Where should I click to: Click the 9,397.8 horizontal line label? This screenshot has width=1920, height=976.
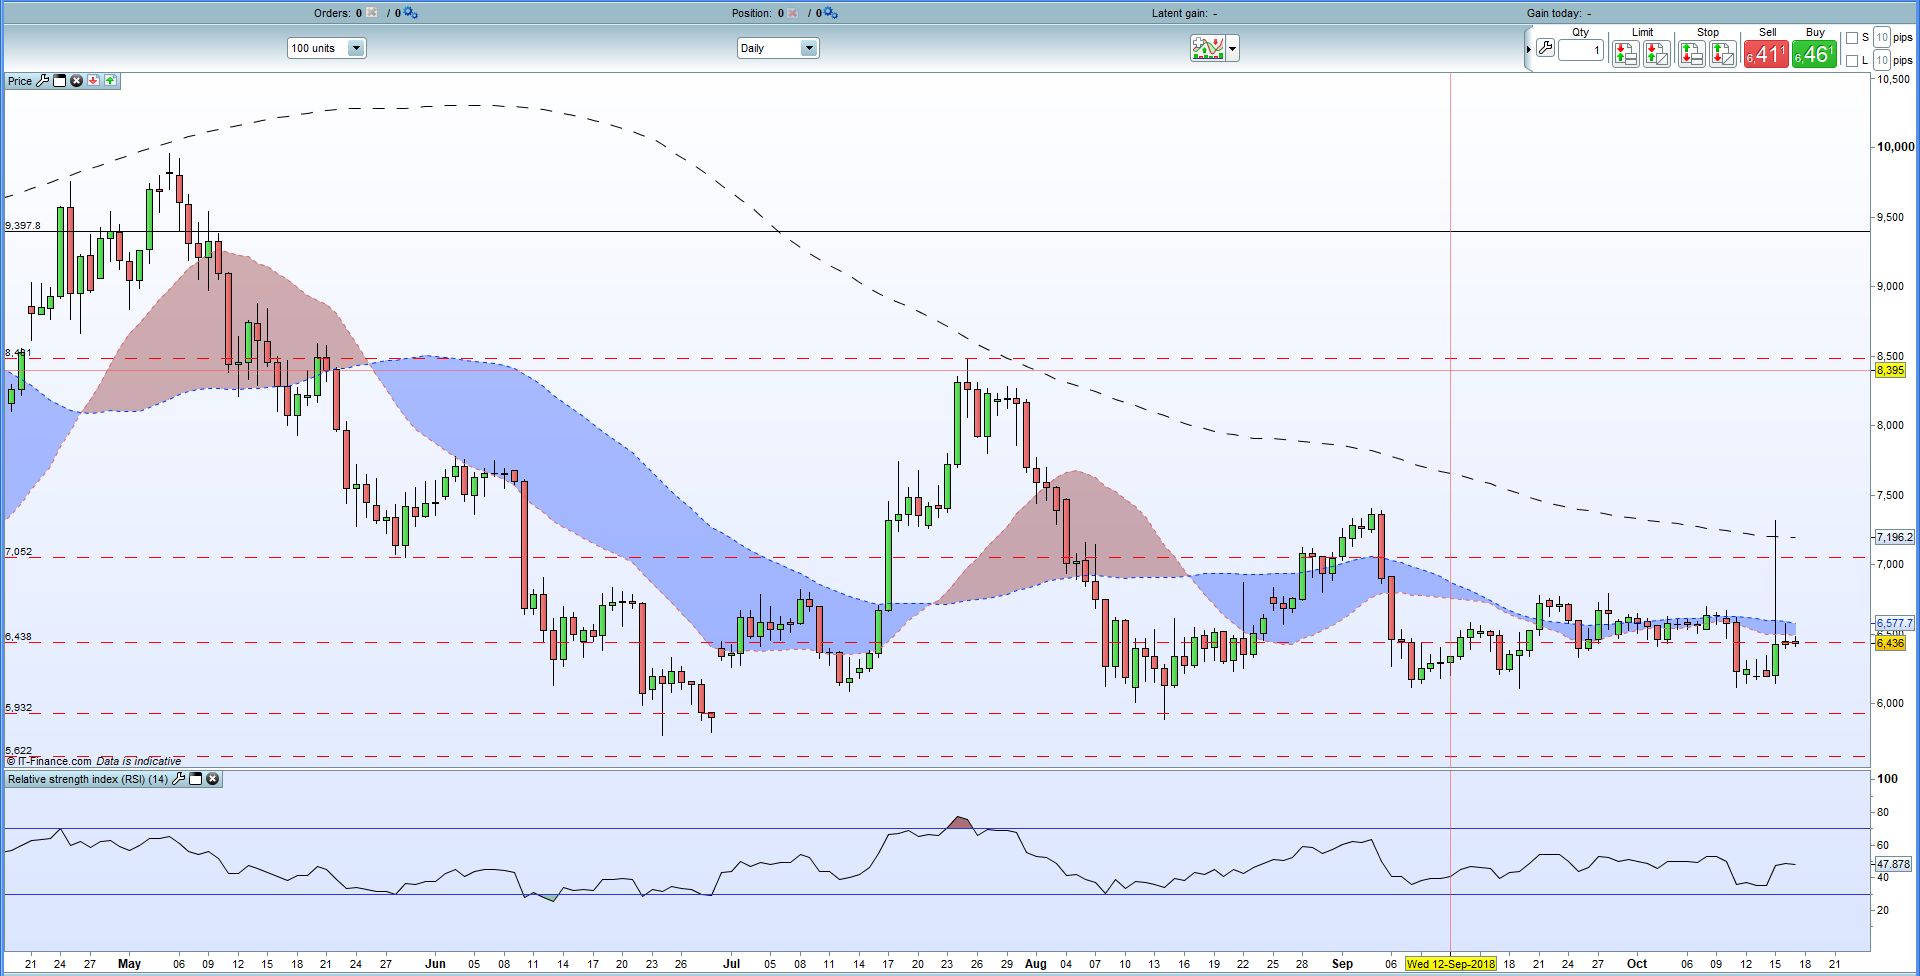[x=23, y=226]
